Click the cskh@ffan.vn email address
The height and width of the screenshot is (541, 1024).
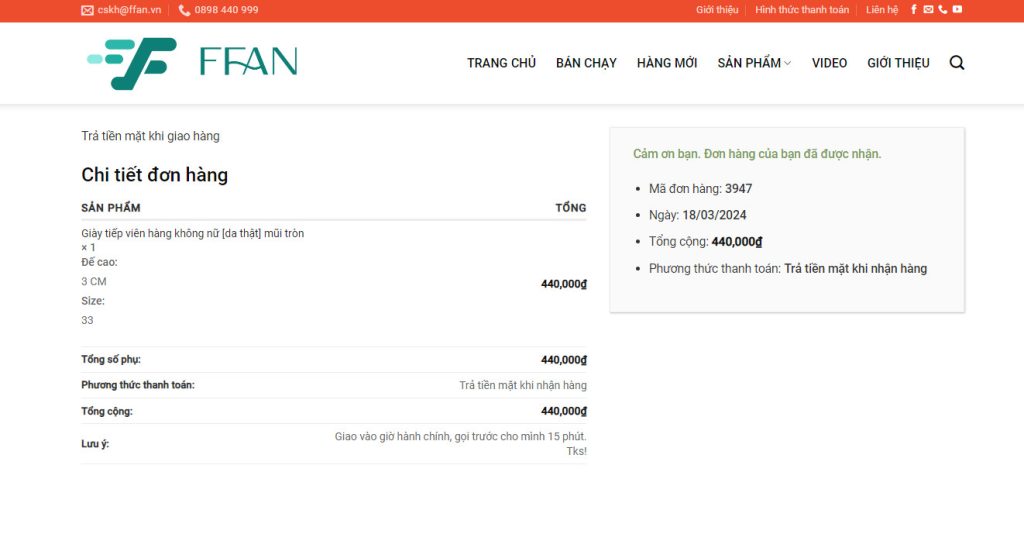(129, 10)
